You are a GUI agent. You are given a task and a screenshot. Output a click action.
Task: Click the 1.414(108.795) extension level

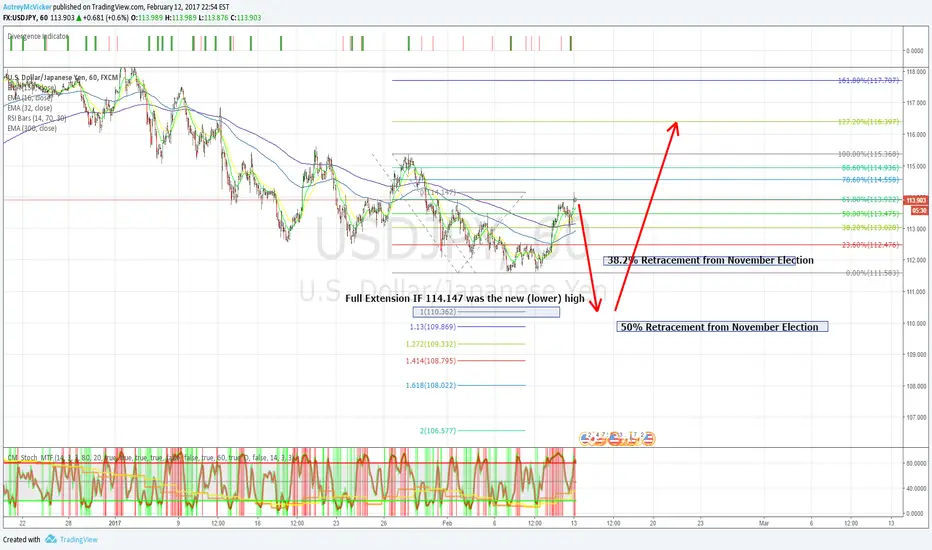pos(431,361)
